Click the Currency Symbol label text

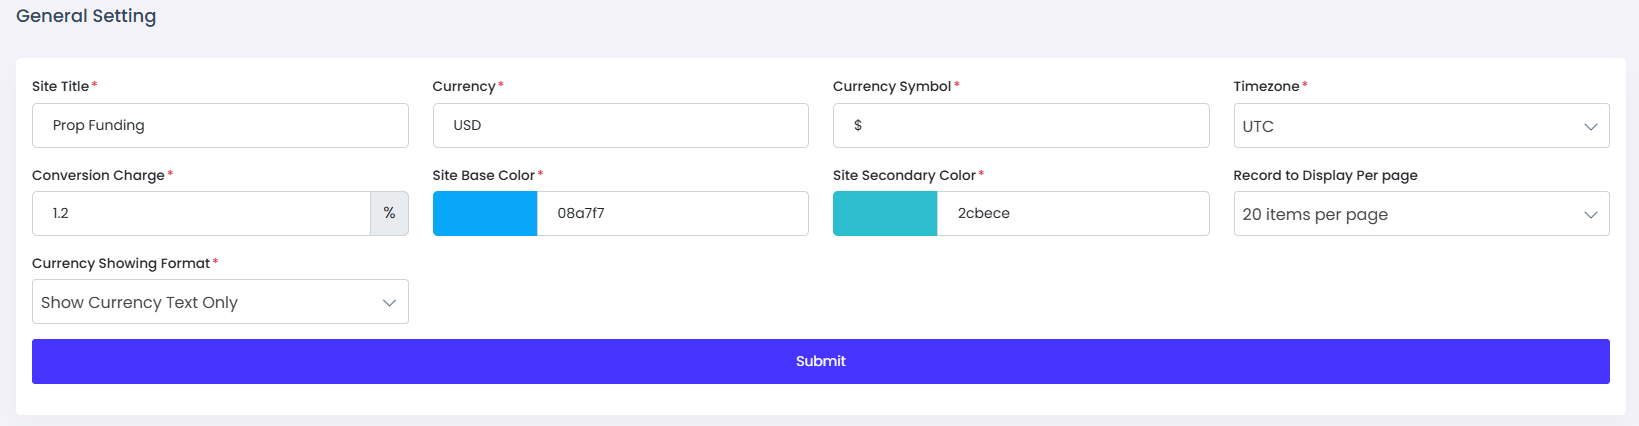click(x=891, y=86)
